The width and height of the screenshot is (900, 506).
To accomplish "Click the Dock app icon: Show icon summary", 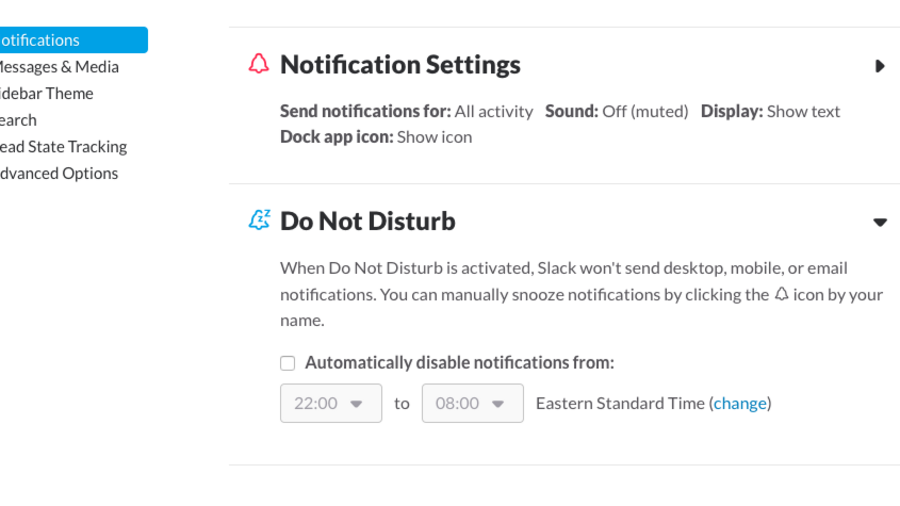I will [x=376, y=137].
